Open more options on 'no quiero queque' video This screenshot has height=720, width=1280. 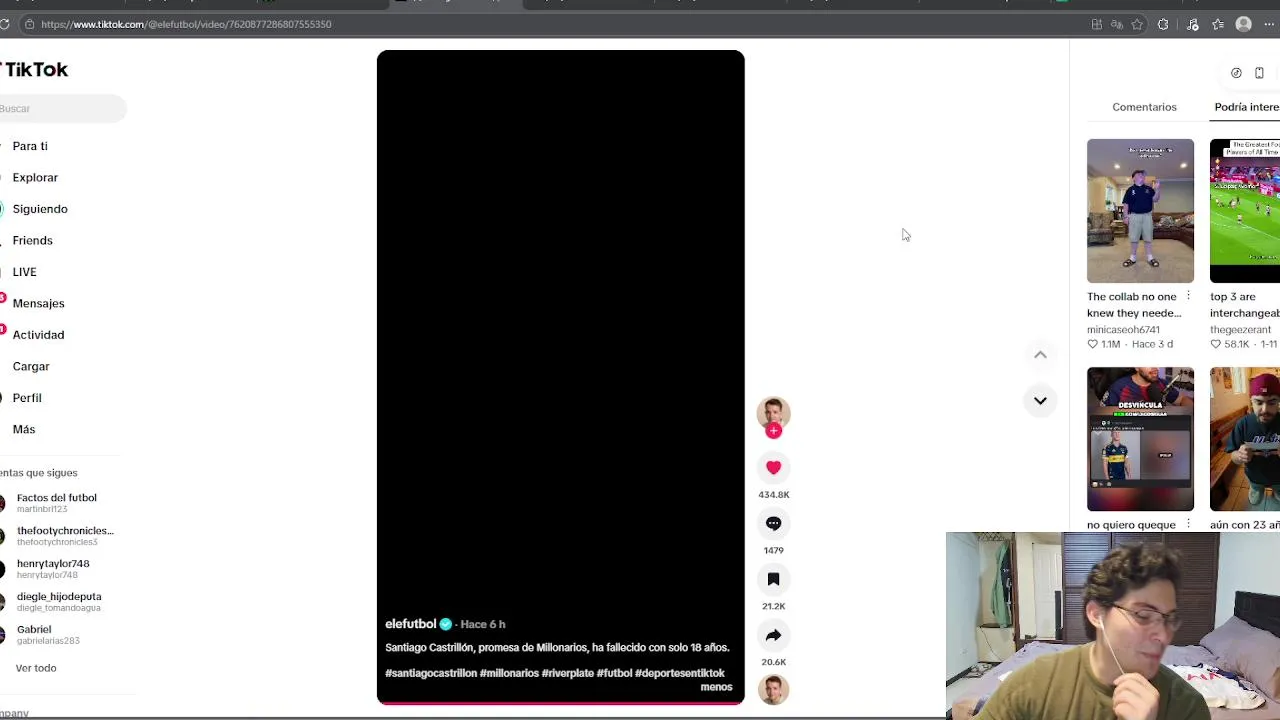1188,524
